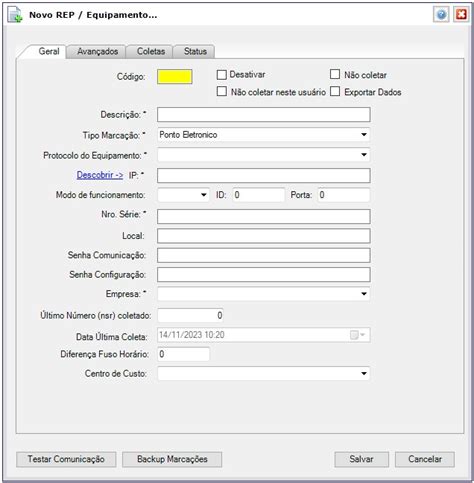This screenshot has height=483, width=474.
Task: Click the Porta input field
Action: click(344, 195)
